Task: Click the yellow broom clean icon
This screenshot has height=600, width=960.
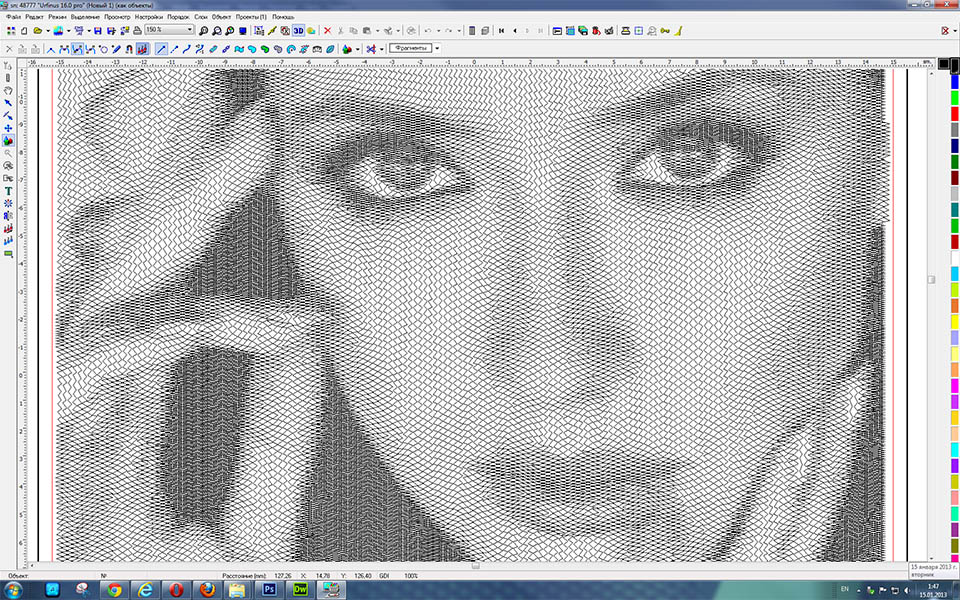Action: pos(678,31)
